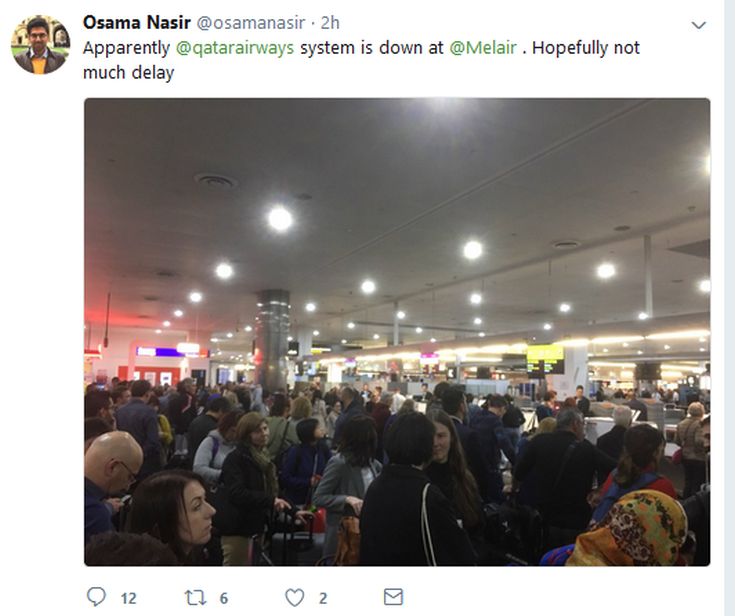
Task: Click the Osama Nasir display name
Action: pos(137,23)
